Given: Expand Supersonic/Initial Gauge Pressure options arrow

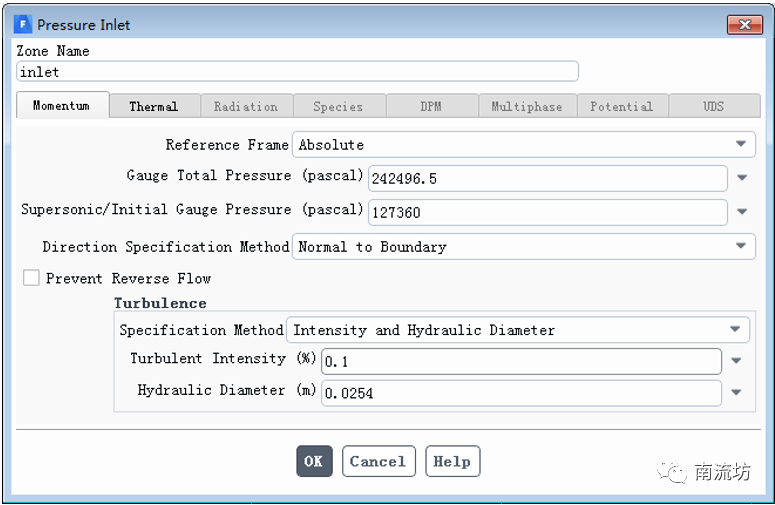Looking at the screenshot, I should (742, 211).
